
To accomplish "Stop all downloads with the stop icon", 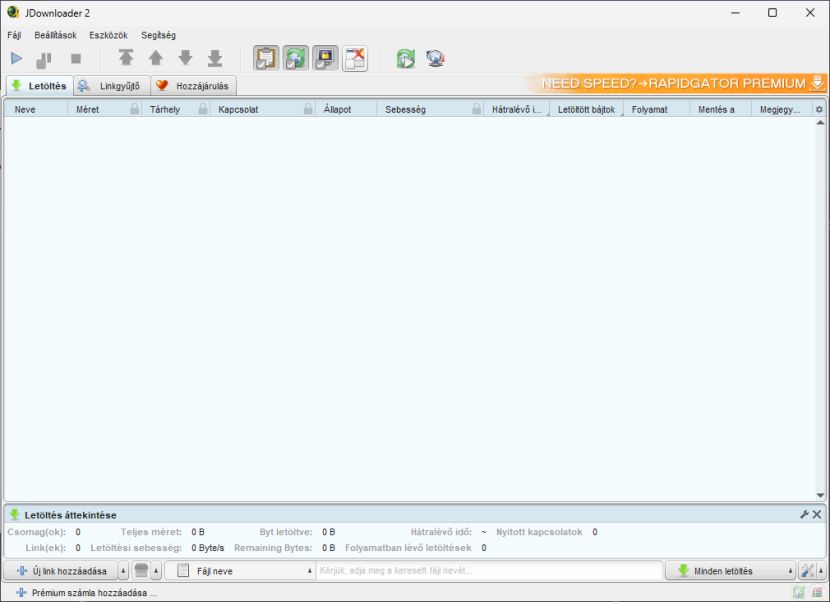I will 76,59.
